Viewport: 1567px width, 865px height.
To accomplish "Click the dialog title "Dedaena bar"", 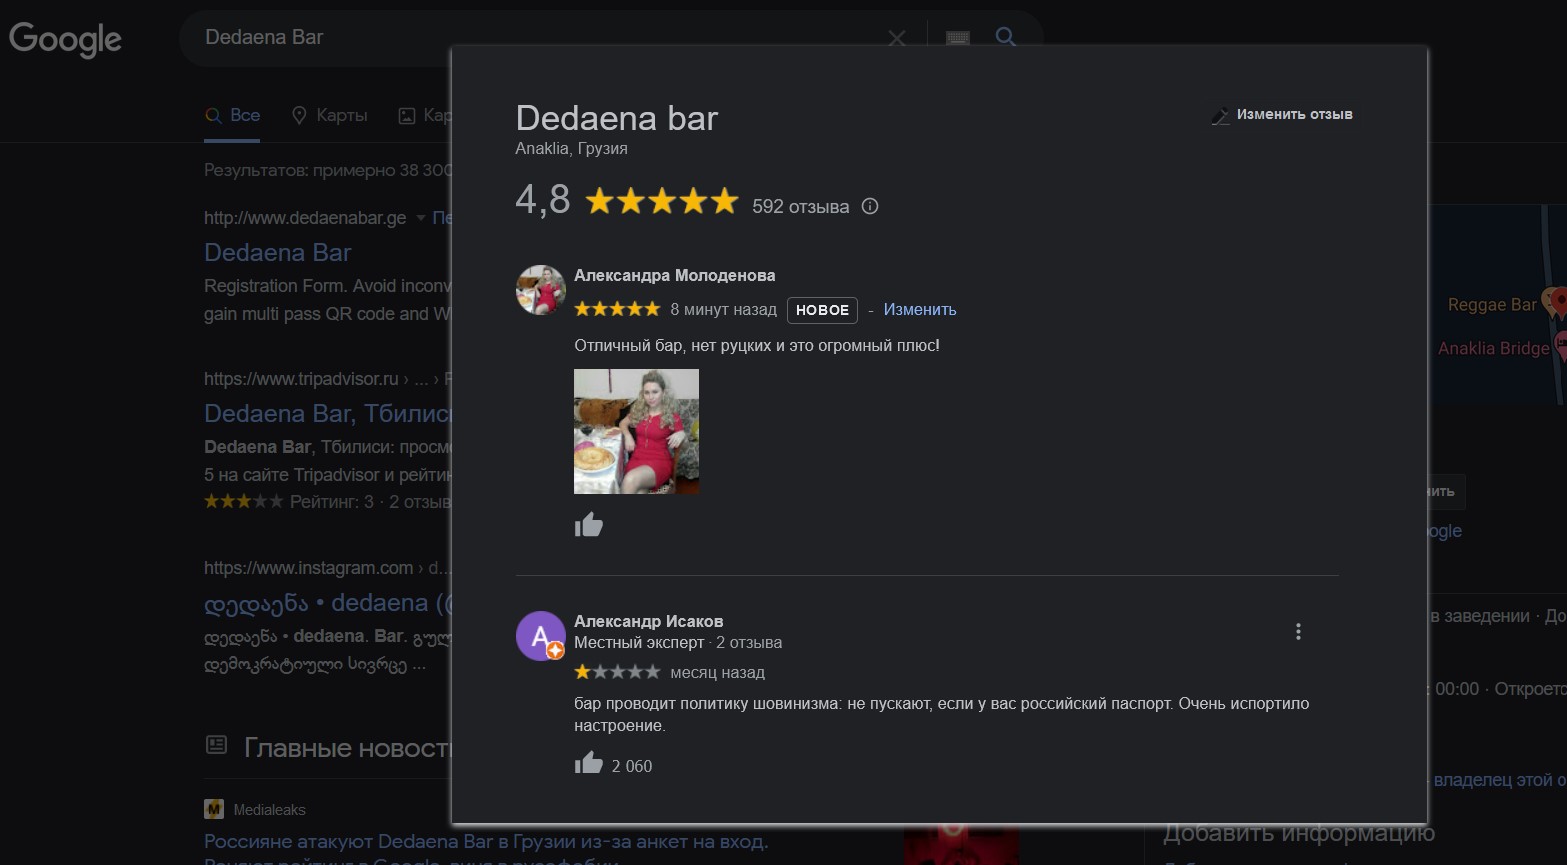I will [x=617, y=119].
